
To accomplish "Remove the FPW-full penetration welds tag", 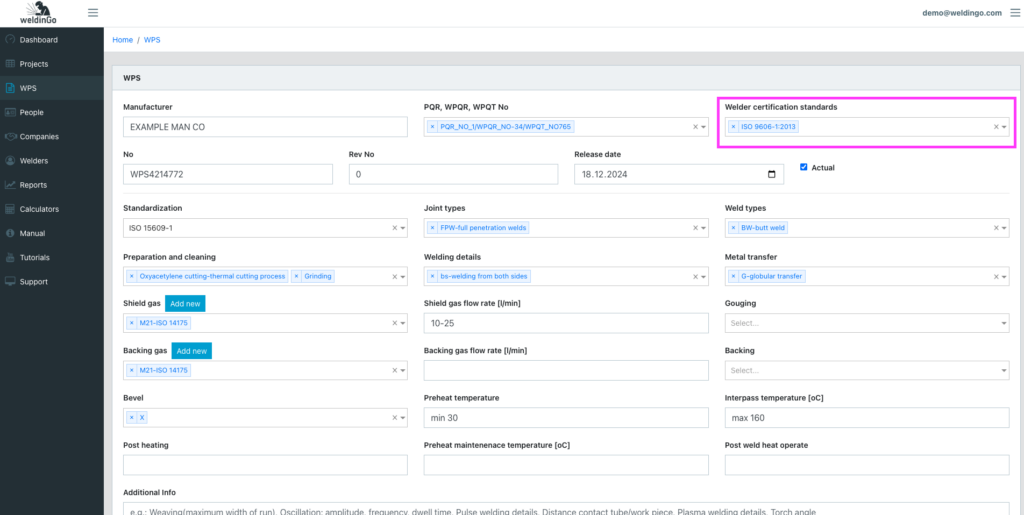I will tap(432, 228).
